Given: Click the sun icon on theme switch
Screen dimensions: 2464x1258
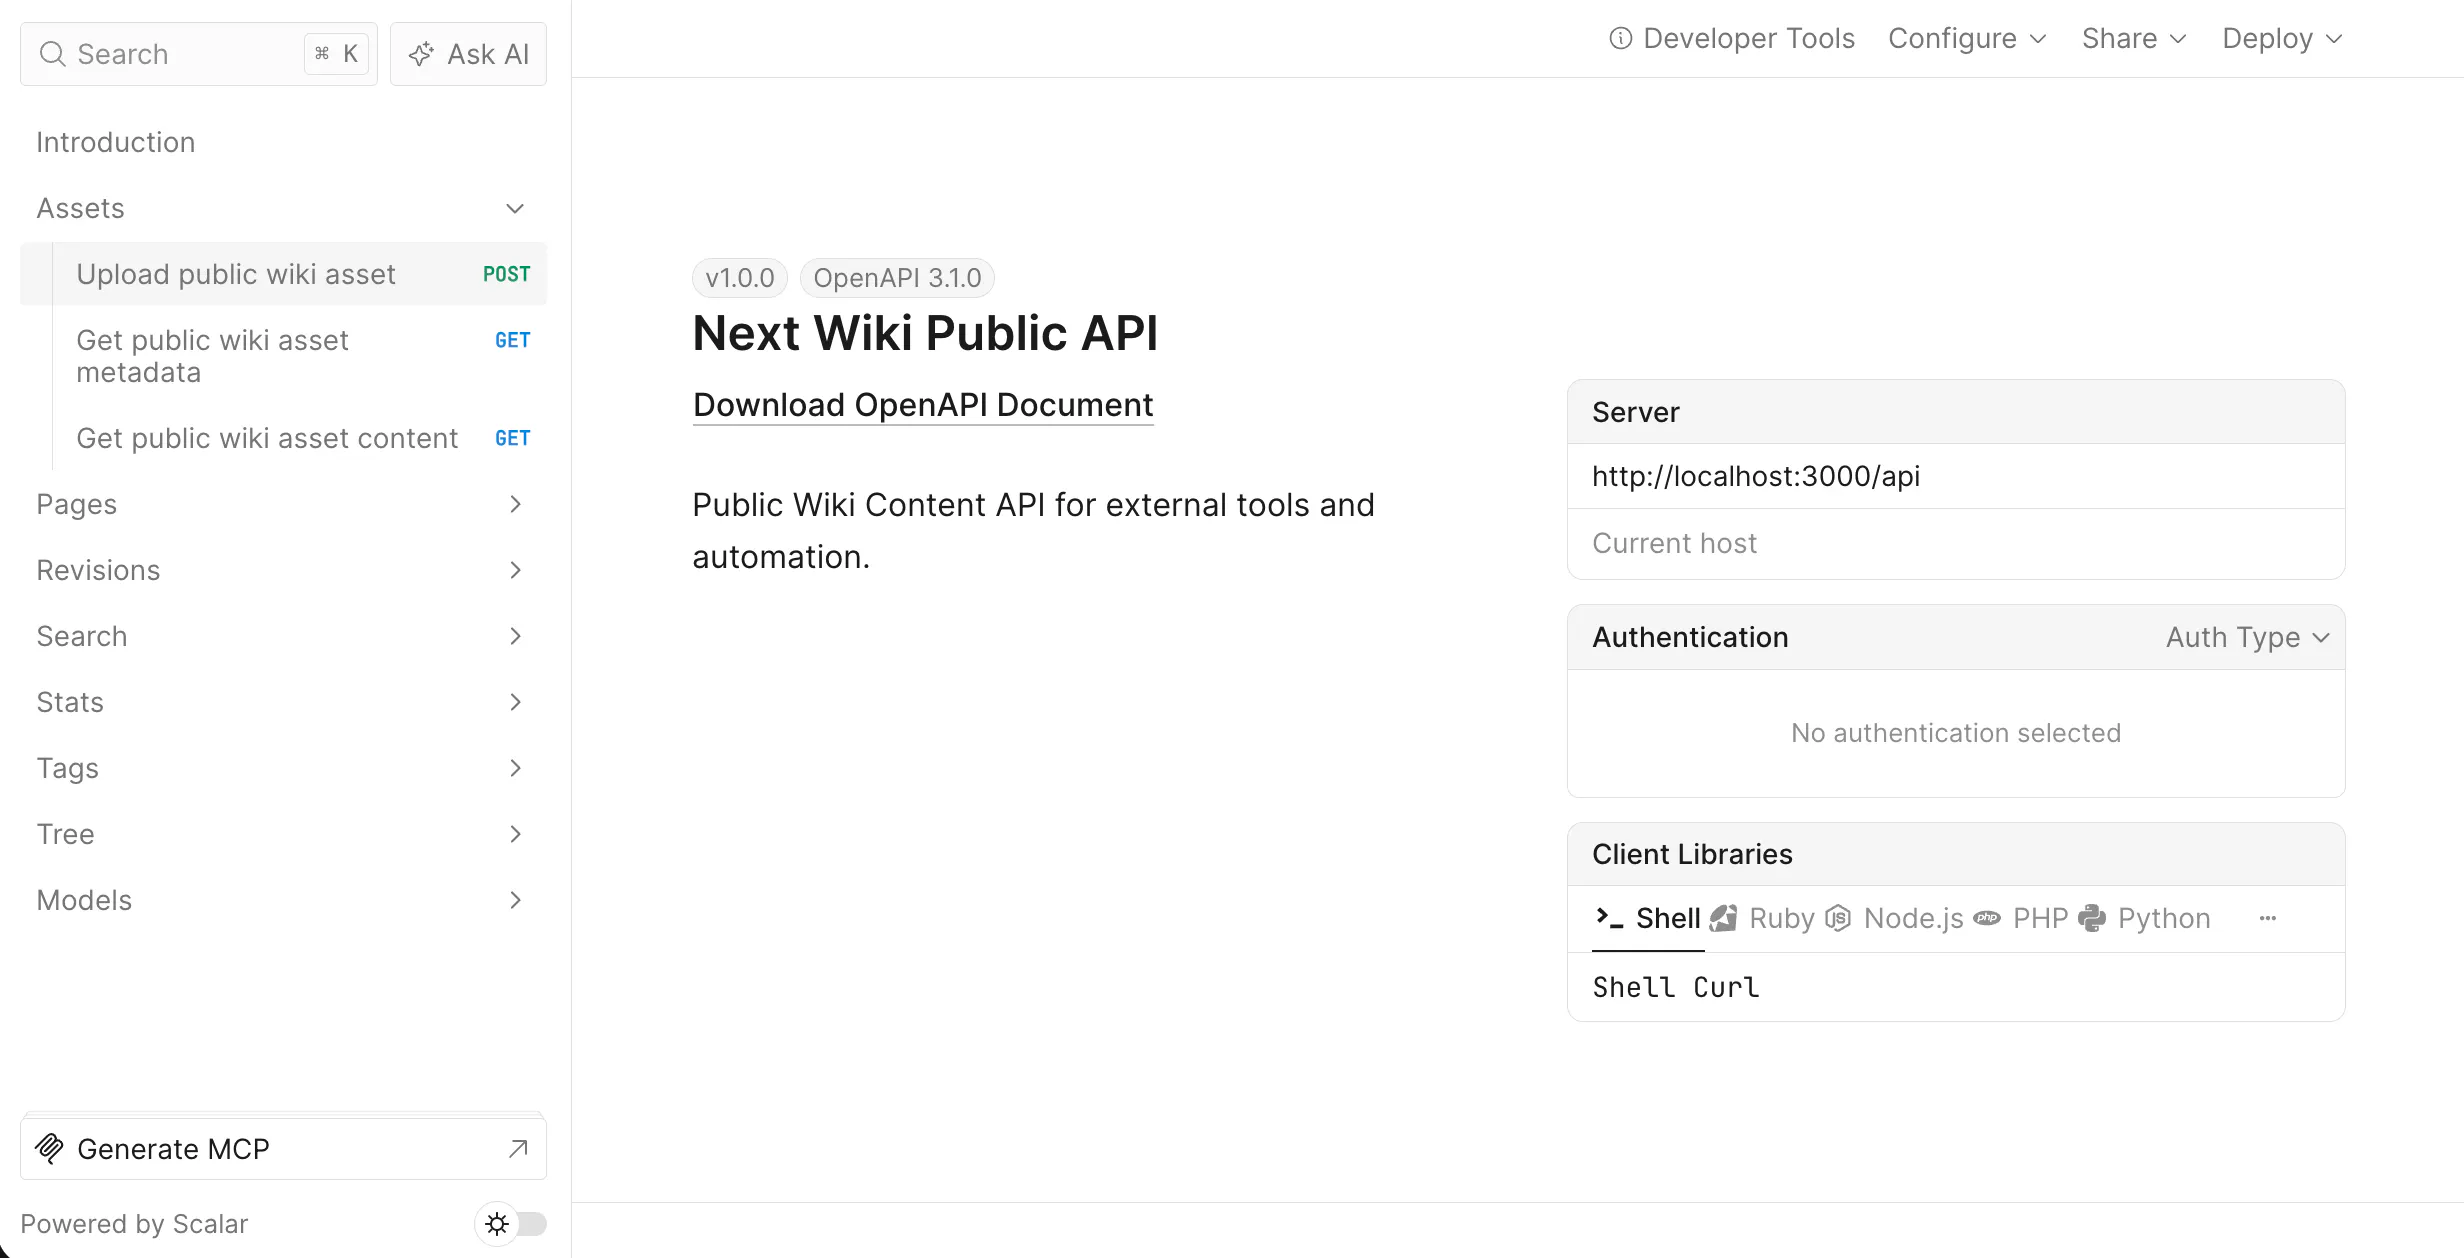Looking at the screenshot, I should pos(497,1223).
